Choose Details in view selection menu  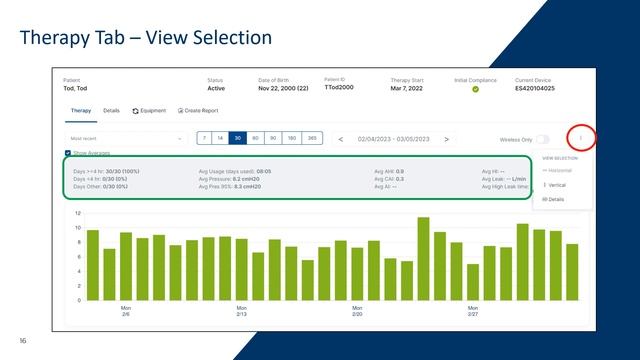[553, 199]
